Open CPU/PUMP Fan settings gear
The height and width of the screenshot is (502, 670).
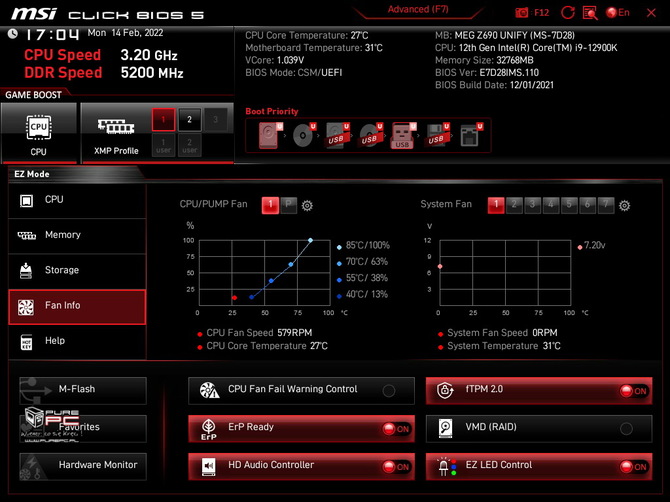[x=307, y=206]
